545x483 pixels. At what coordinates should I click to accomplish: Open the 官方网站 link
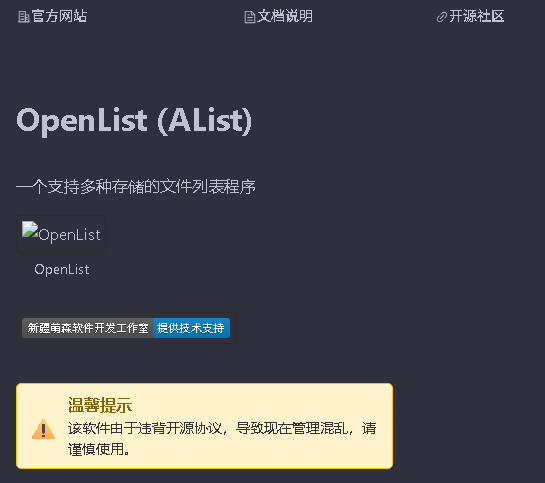click(x=59, y=16)
